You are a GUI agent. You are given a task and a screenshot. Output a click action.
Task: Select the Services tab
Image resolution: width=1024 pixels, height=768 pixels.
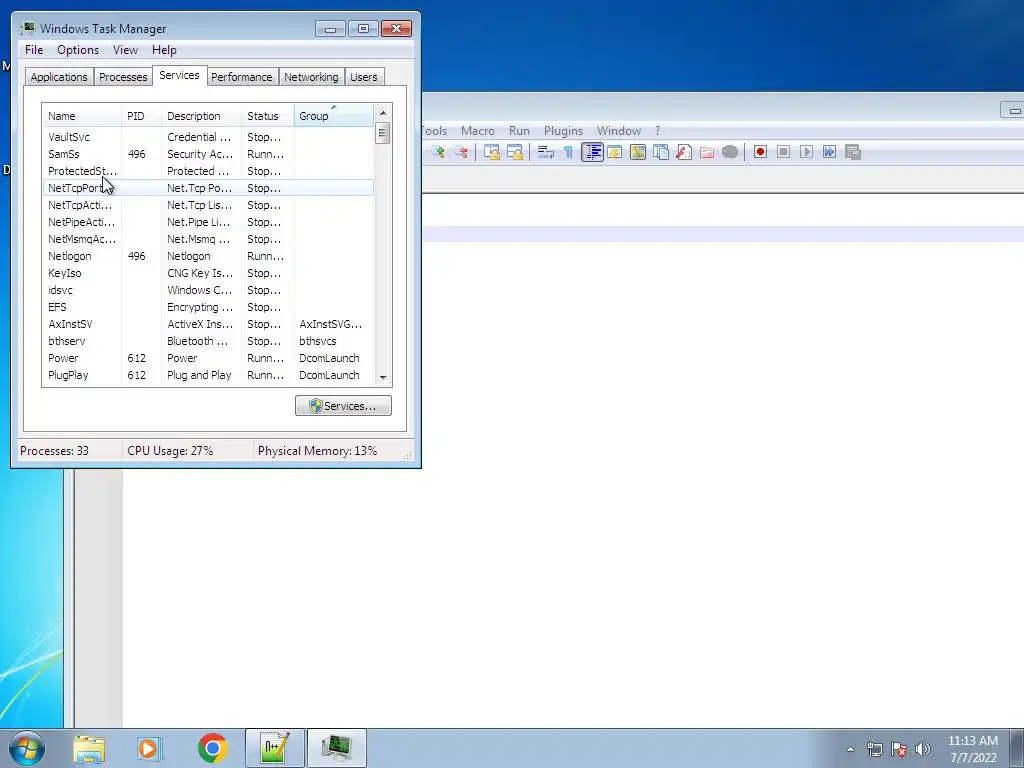pos(180,75)
